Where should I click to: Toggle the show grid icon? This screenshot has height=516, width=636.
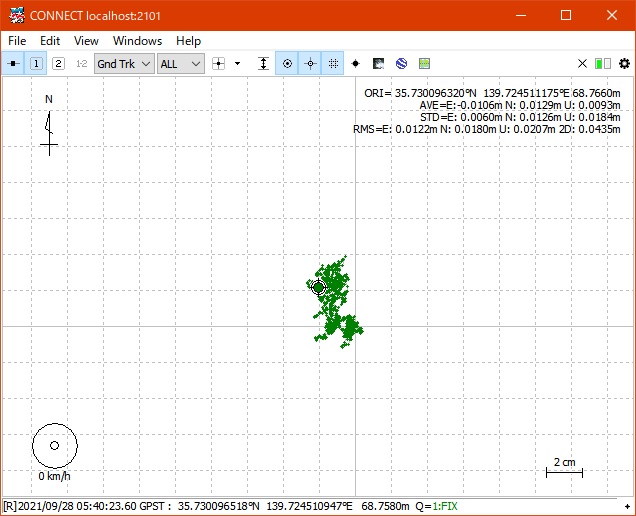(x=333, y=63)
